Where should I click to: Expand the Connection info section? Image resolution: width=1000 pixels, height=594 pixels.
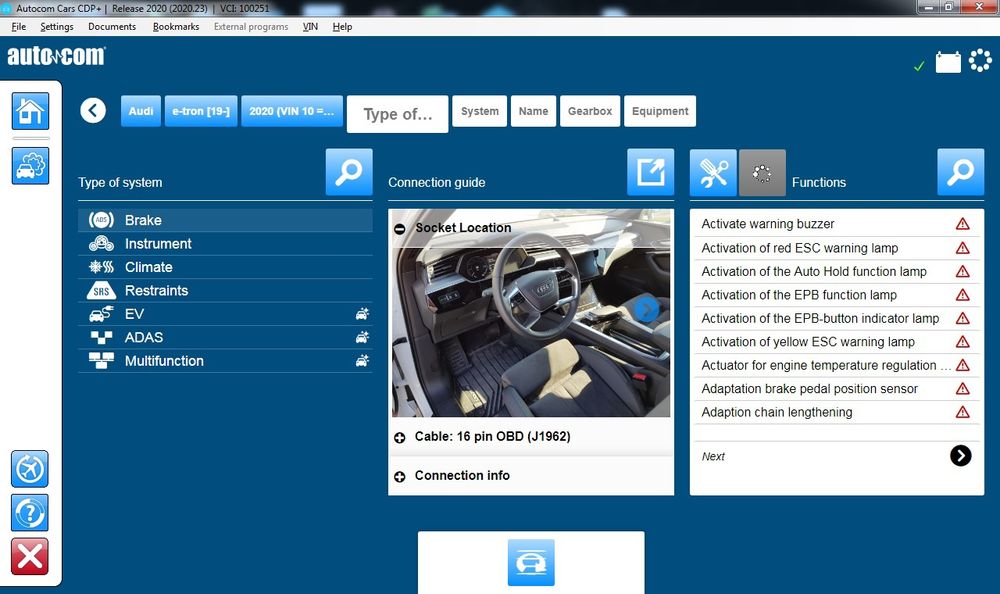coord(400,477)
